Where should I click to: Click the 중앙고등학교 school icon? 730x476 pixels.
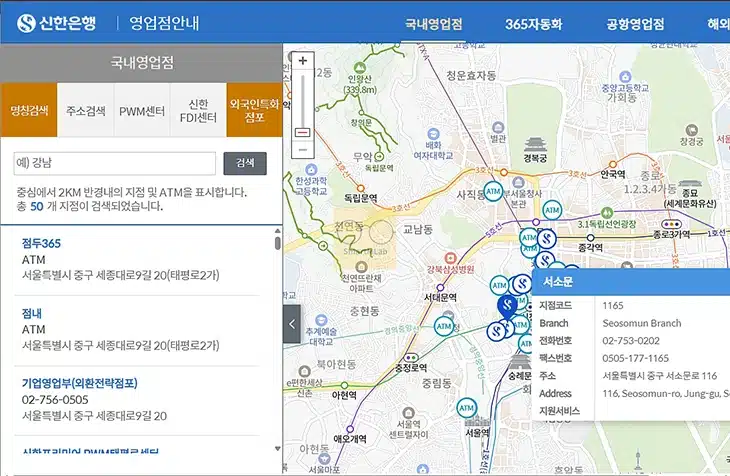coord(625,76)
